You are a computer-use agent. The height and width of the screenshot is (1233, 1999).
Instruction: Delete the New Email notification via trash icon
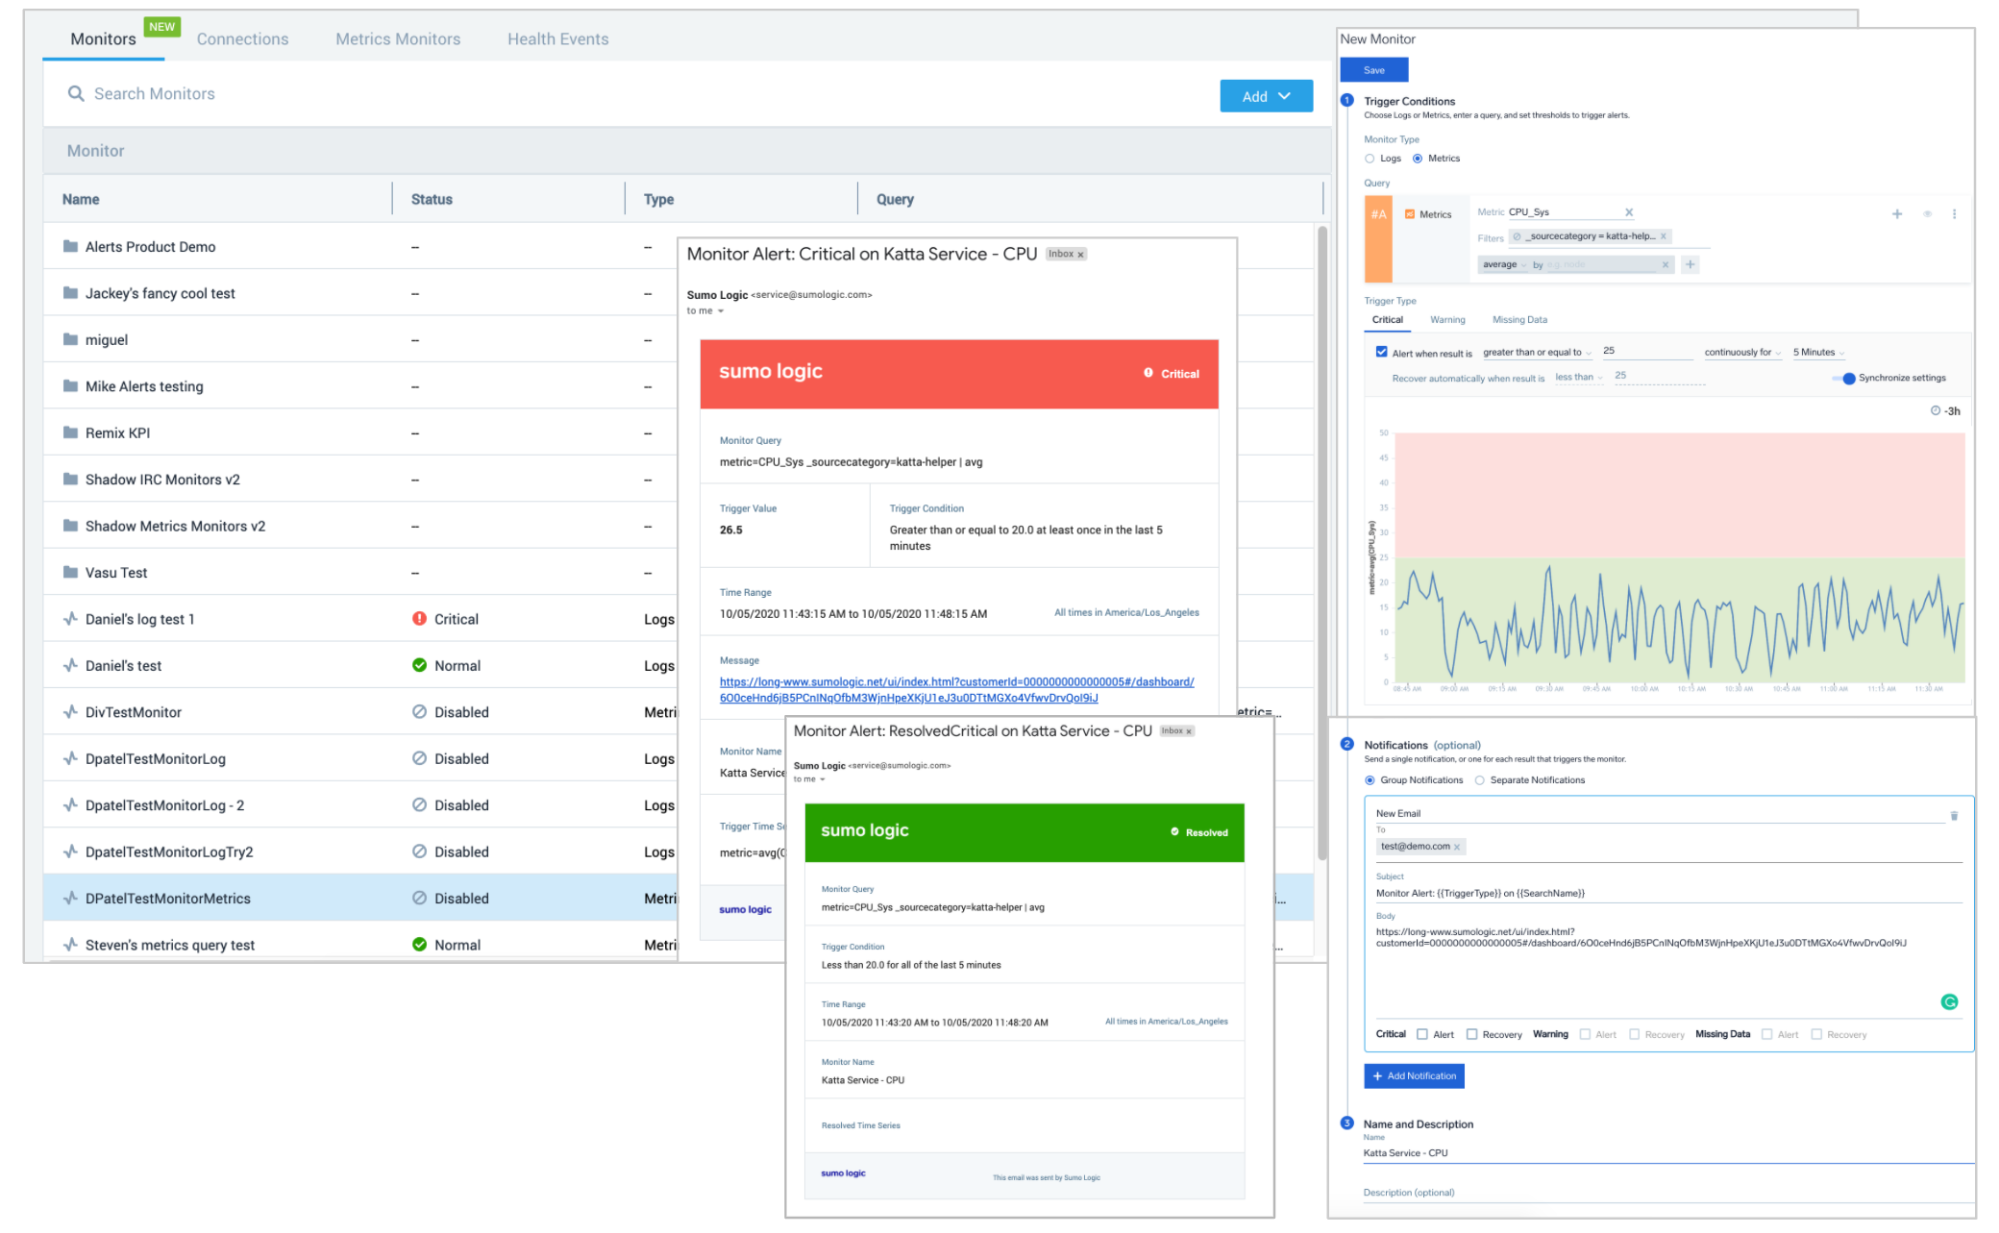point(1956,815)
